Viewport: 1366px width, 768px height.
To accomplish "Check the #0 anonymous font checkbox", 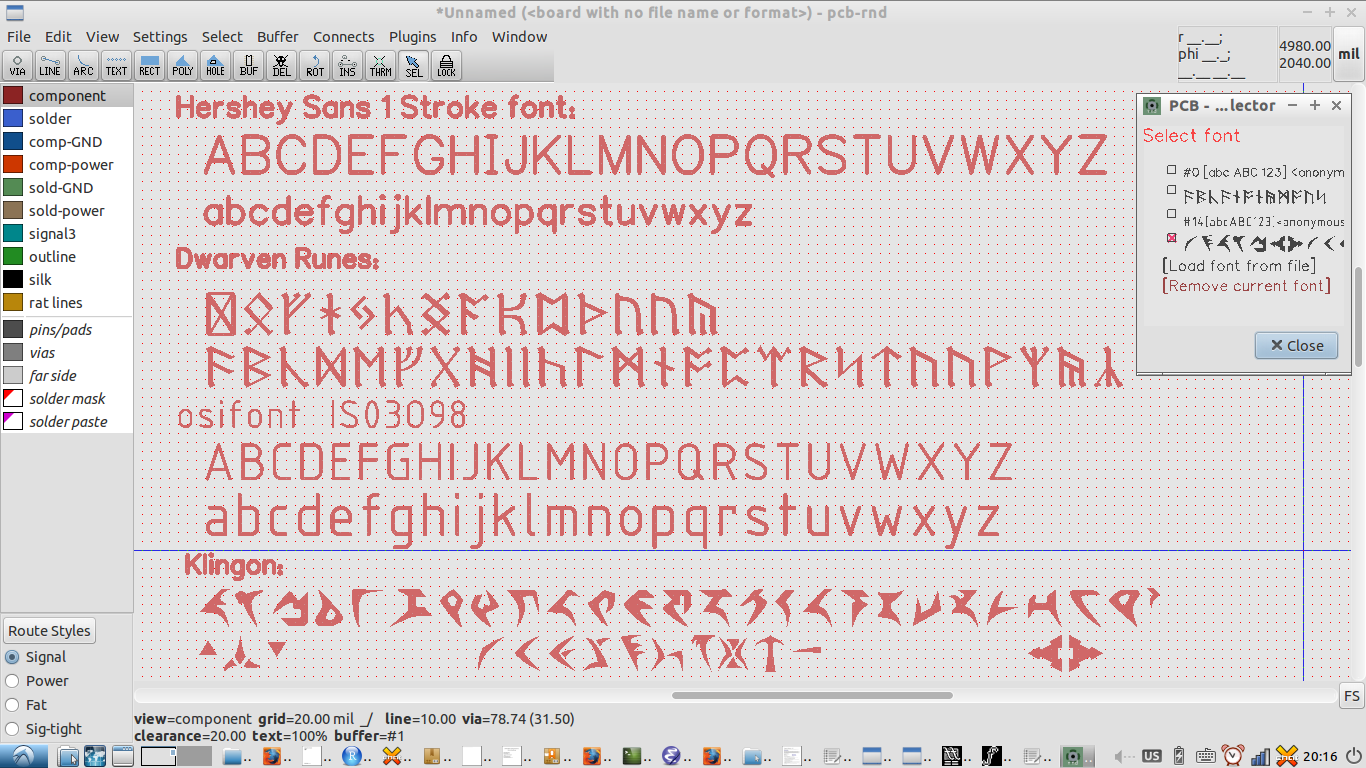I will (1170, 169).
